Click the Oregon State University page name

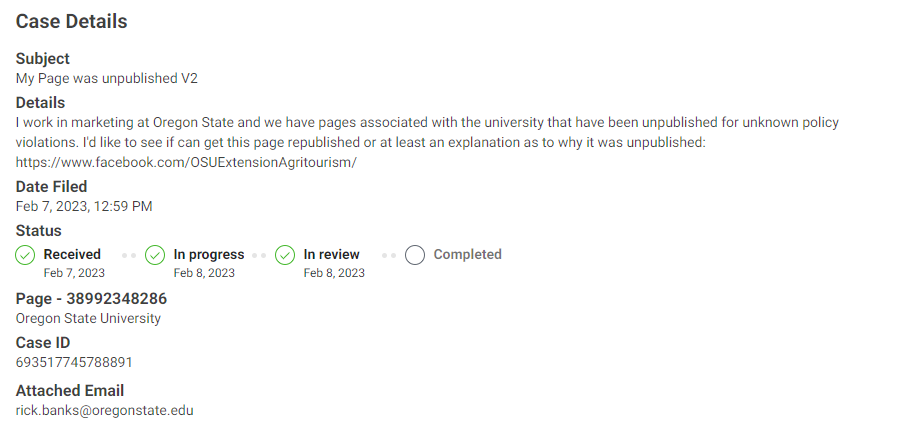click(88, 318)
